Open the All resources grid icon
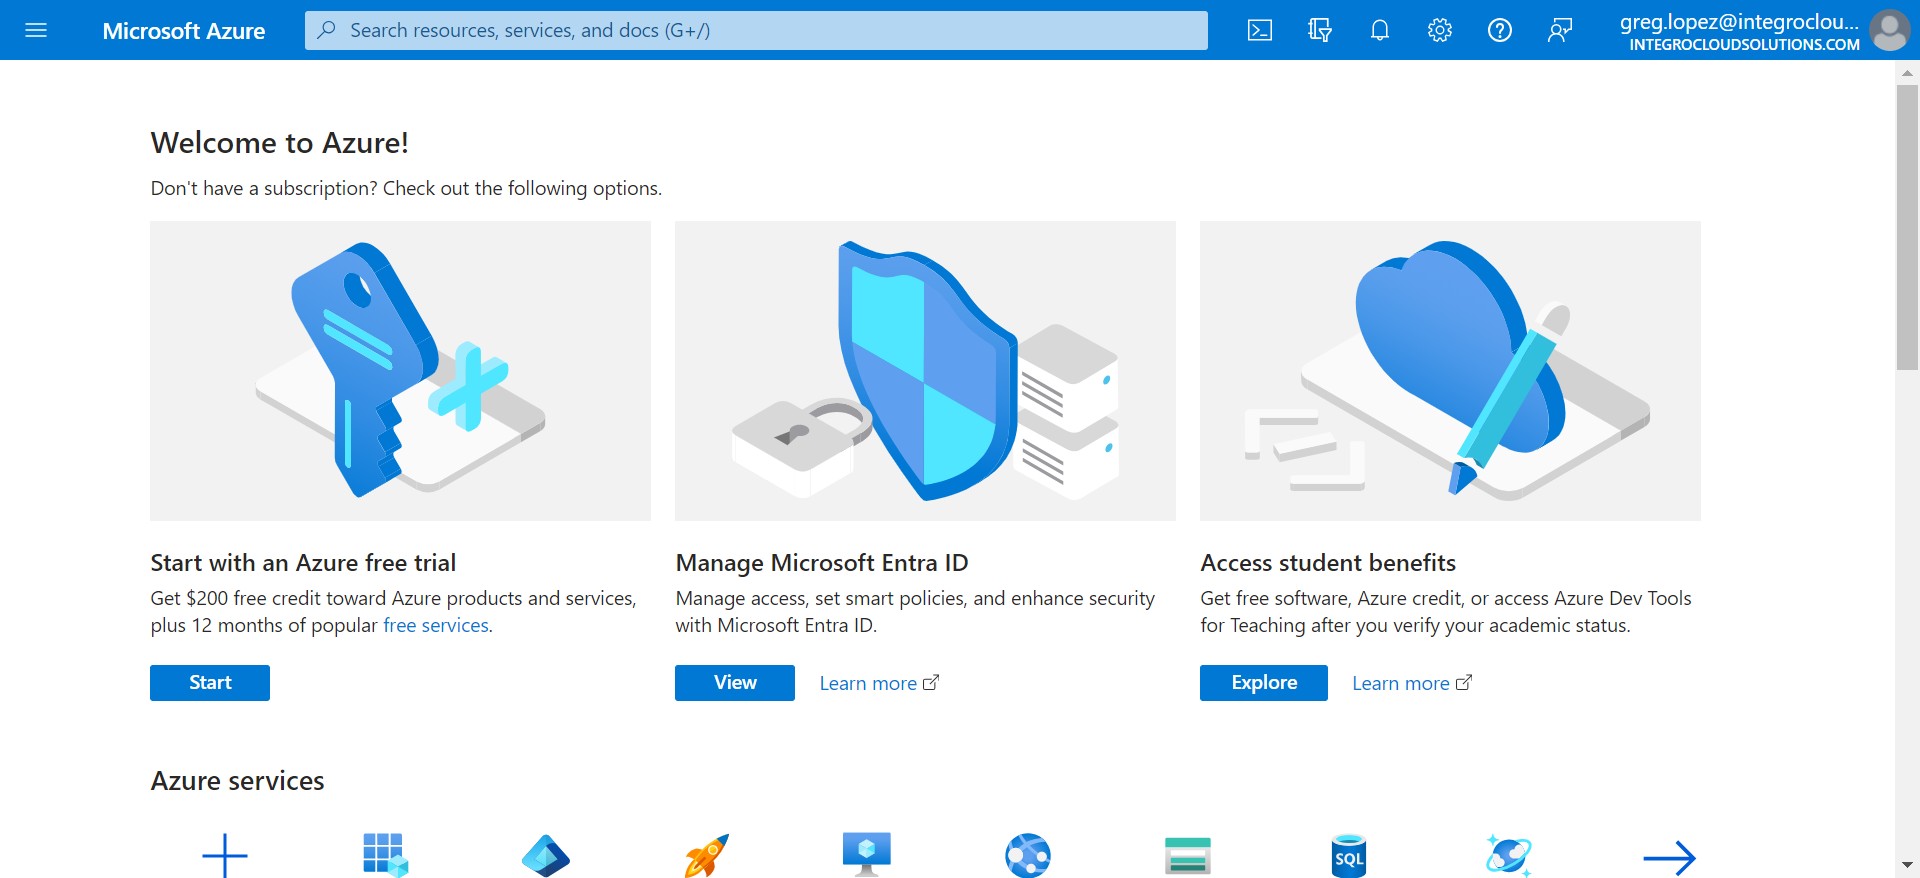Image resolution: width=1920 pixels, height=878 pixels. click(x=385, y=855)
